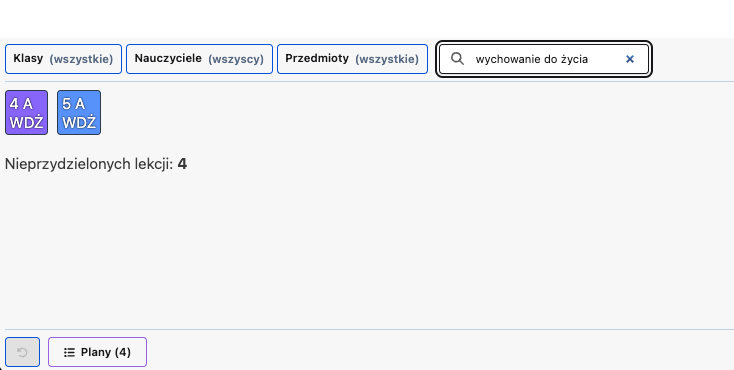
Task: Click into the 'wychowanie do życia' search field
Action: [544, 59]
